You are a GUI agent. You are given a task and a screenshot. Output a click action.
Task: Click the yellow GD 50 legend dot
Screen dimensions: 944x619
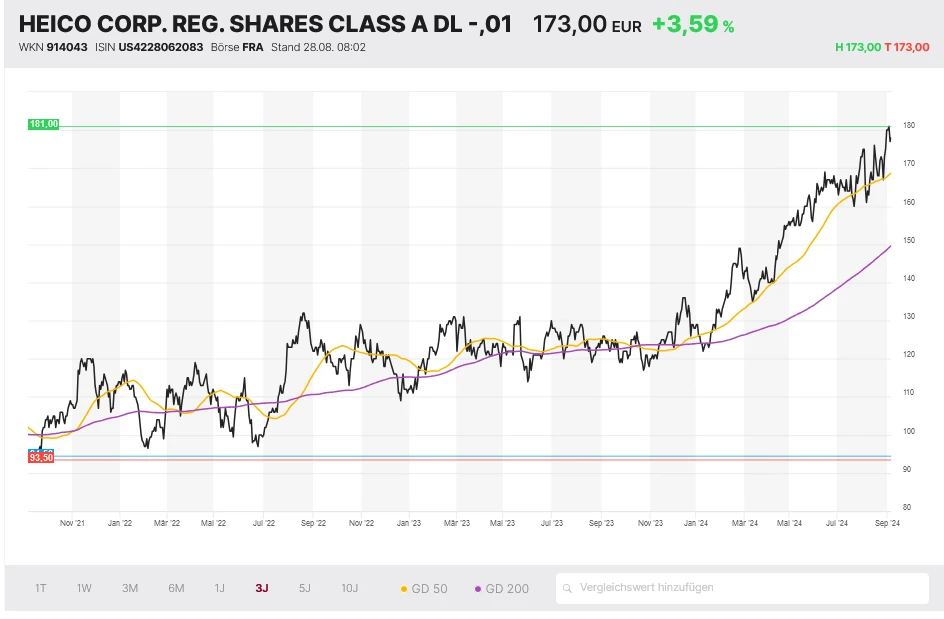[x=403, y=589]
